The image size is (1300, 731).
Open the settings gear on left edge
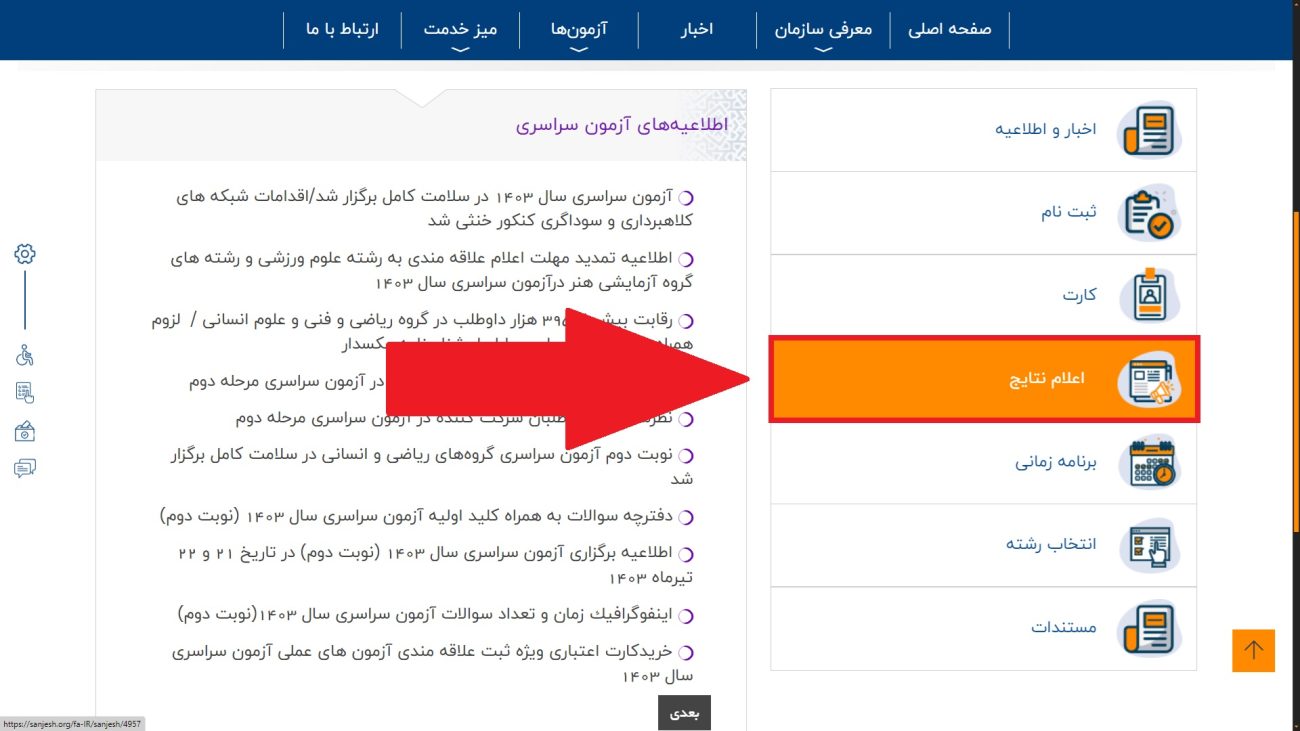[x=25, y=254]
